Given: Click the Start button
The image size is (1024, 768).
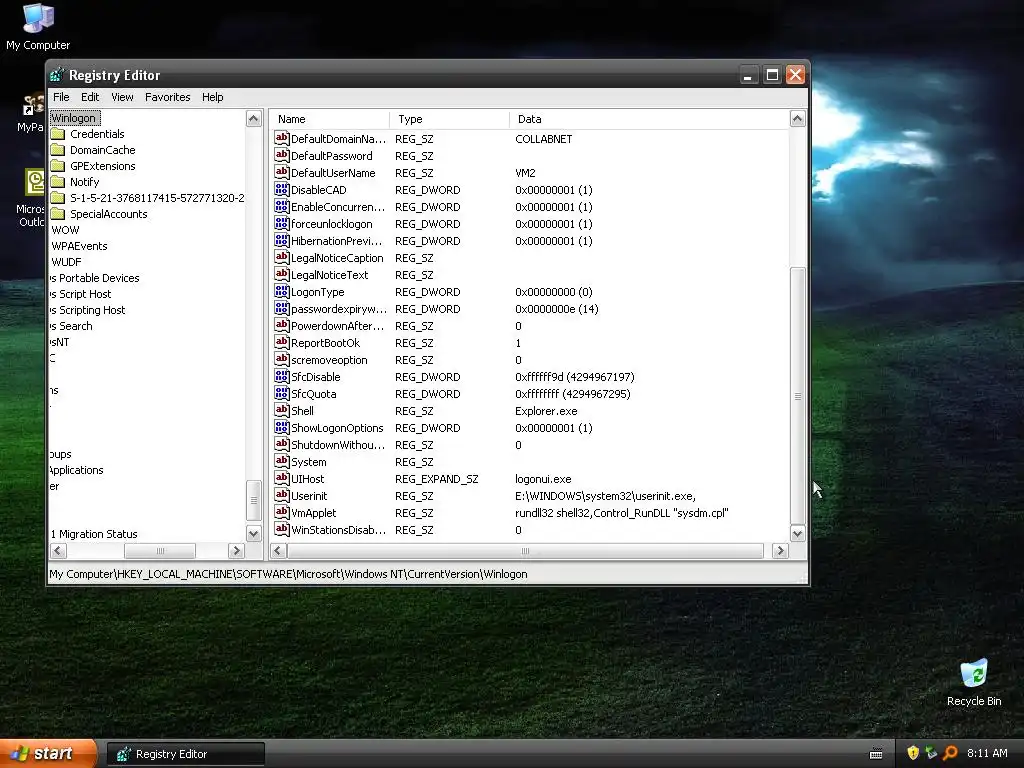Looking at the screenshot, I should click(x=48, y=754).
